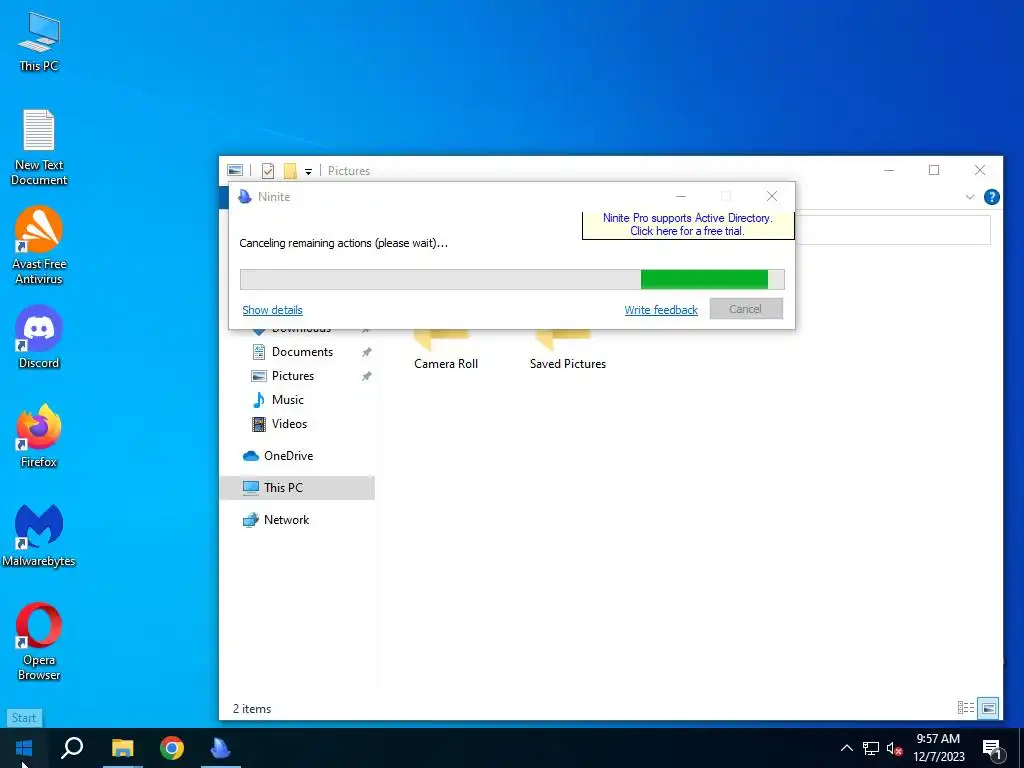This screenshot has height=768, width=1024.
Task: Open This PC desktop icon
Action: pyautogui.click(x=39, y=42)
